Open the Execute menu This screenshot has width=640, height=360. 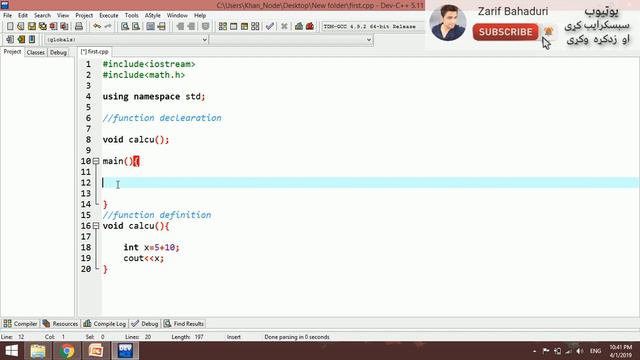pyautogui.click(x=109, y=15)
